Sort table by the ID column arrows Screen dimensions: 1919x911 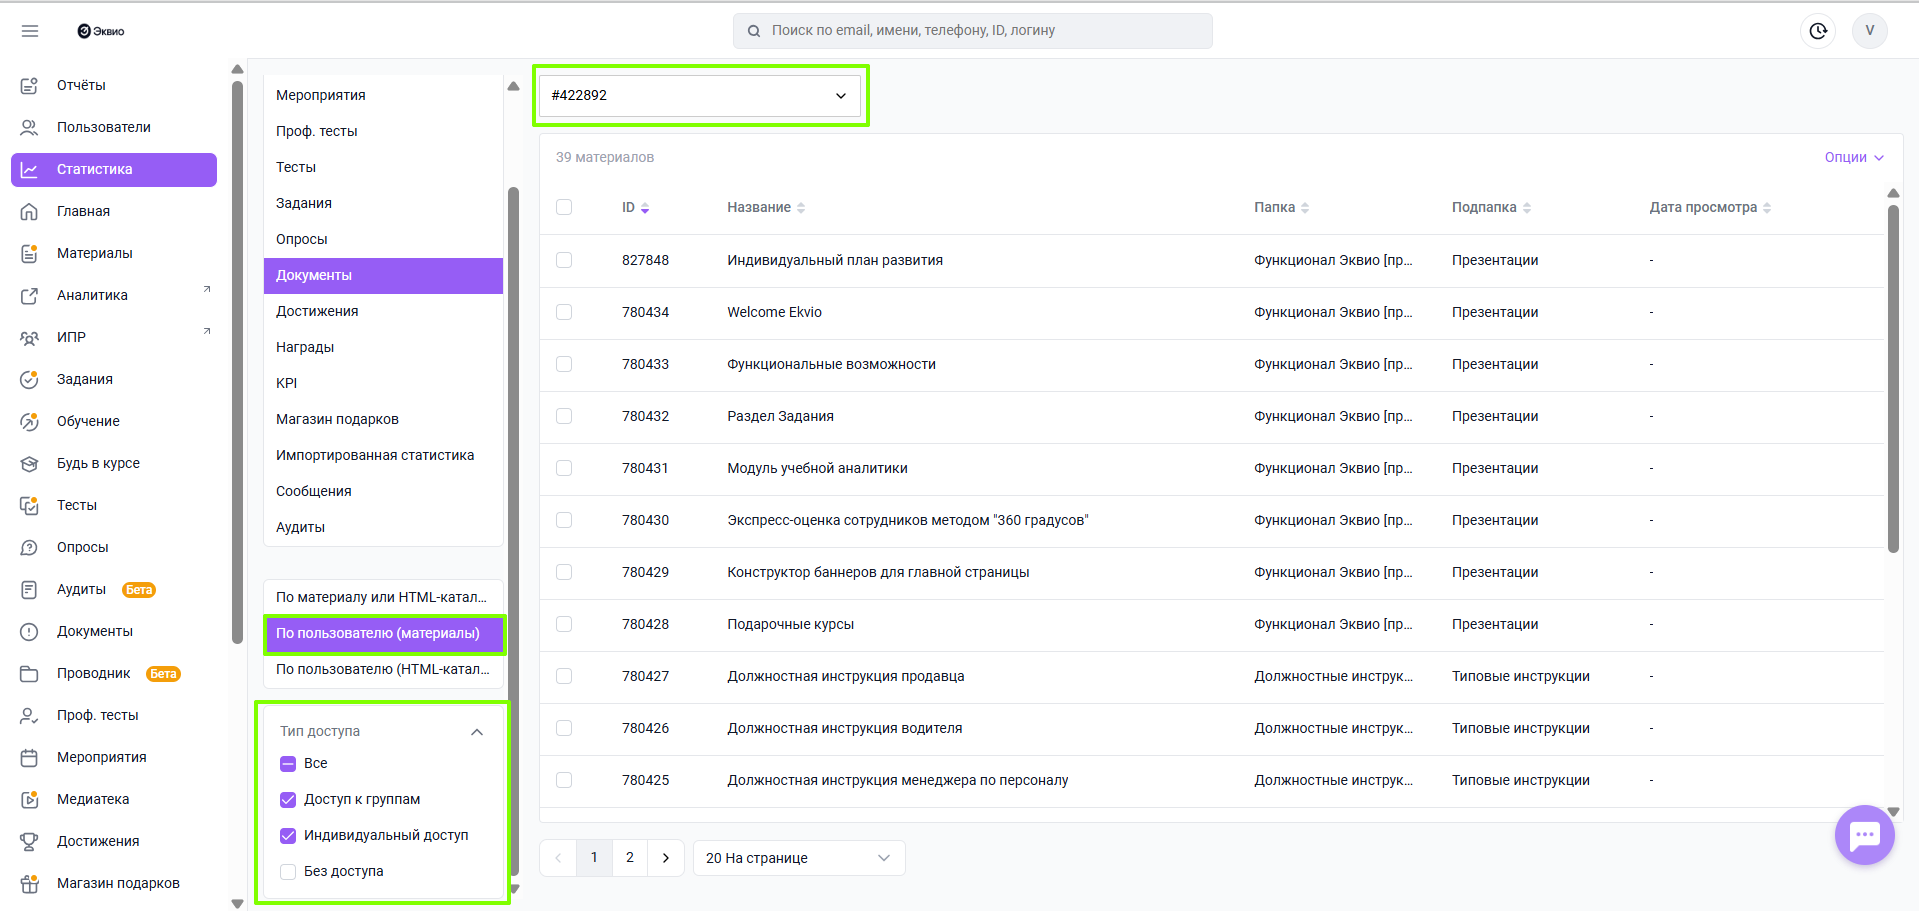click(x=645, y=208)
